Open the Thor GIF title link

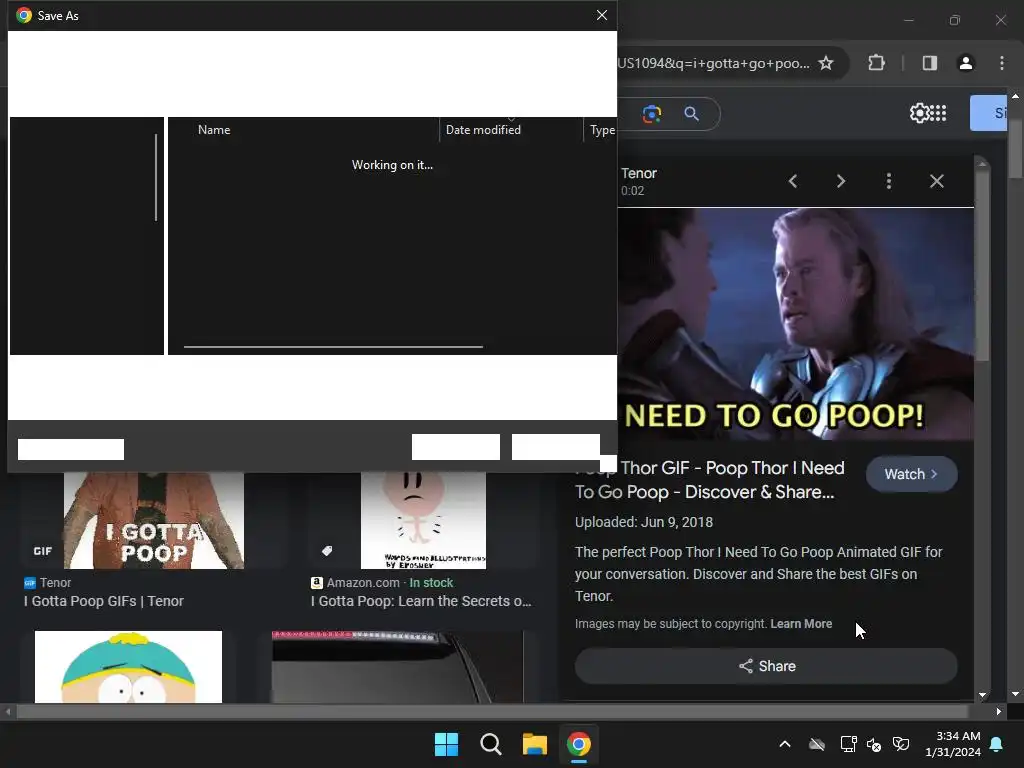[710, 480]
